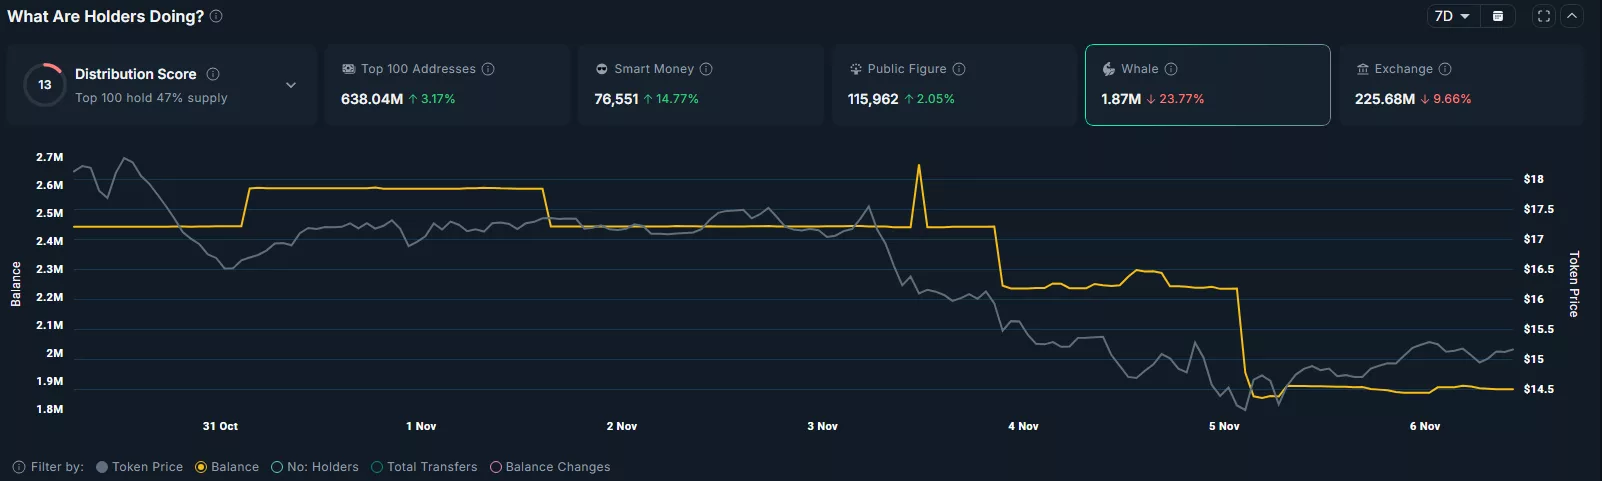Click info icon next to panel title
The width and height of the screenshot is (1602, 481).
click(216, 16)
